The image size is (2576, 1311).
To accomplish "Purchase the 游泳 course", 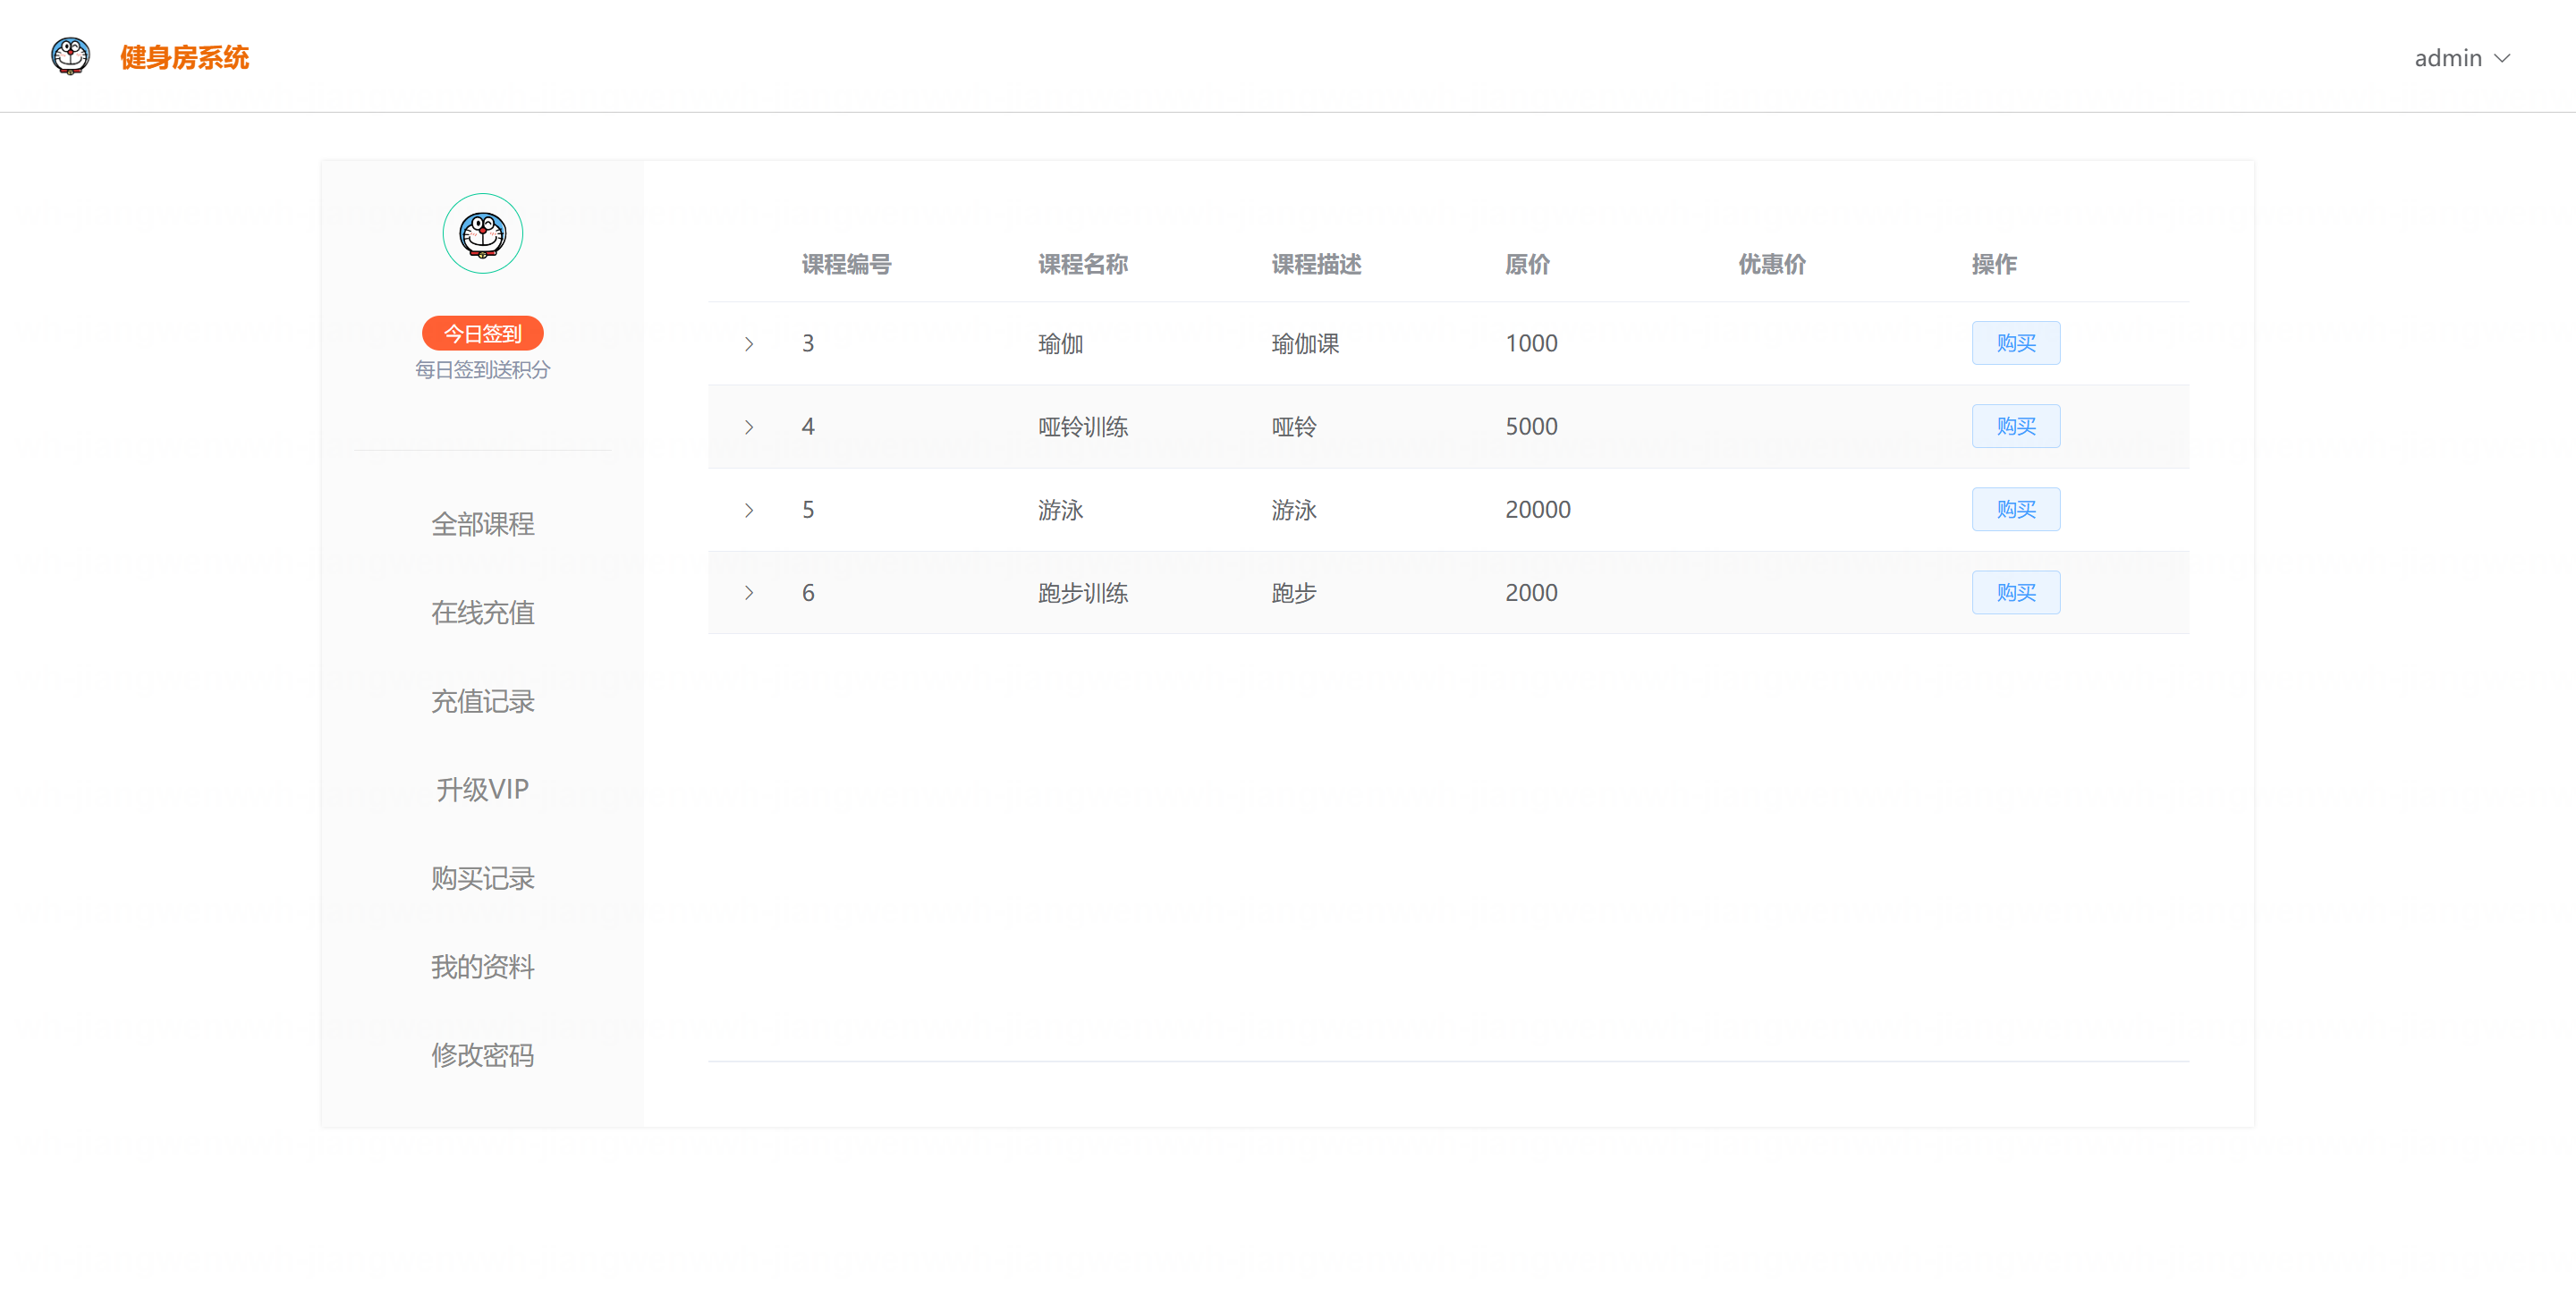I will pos(2015,509).
